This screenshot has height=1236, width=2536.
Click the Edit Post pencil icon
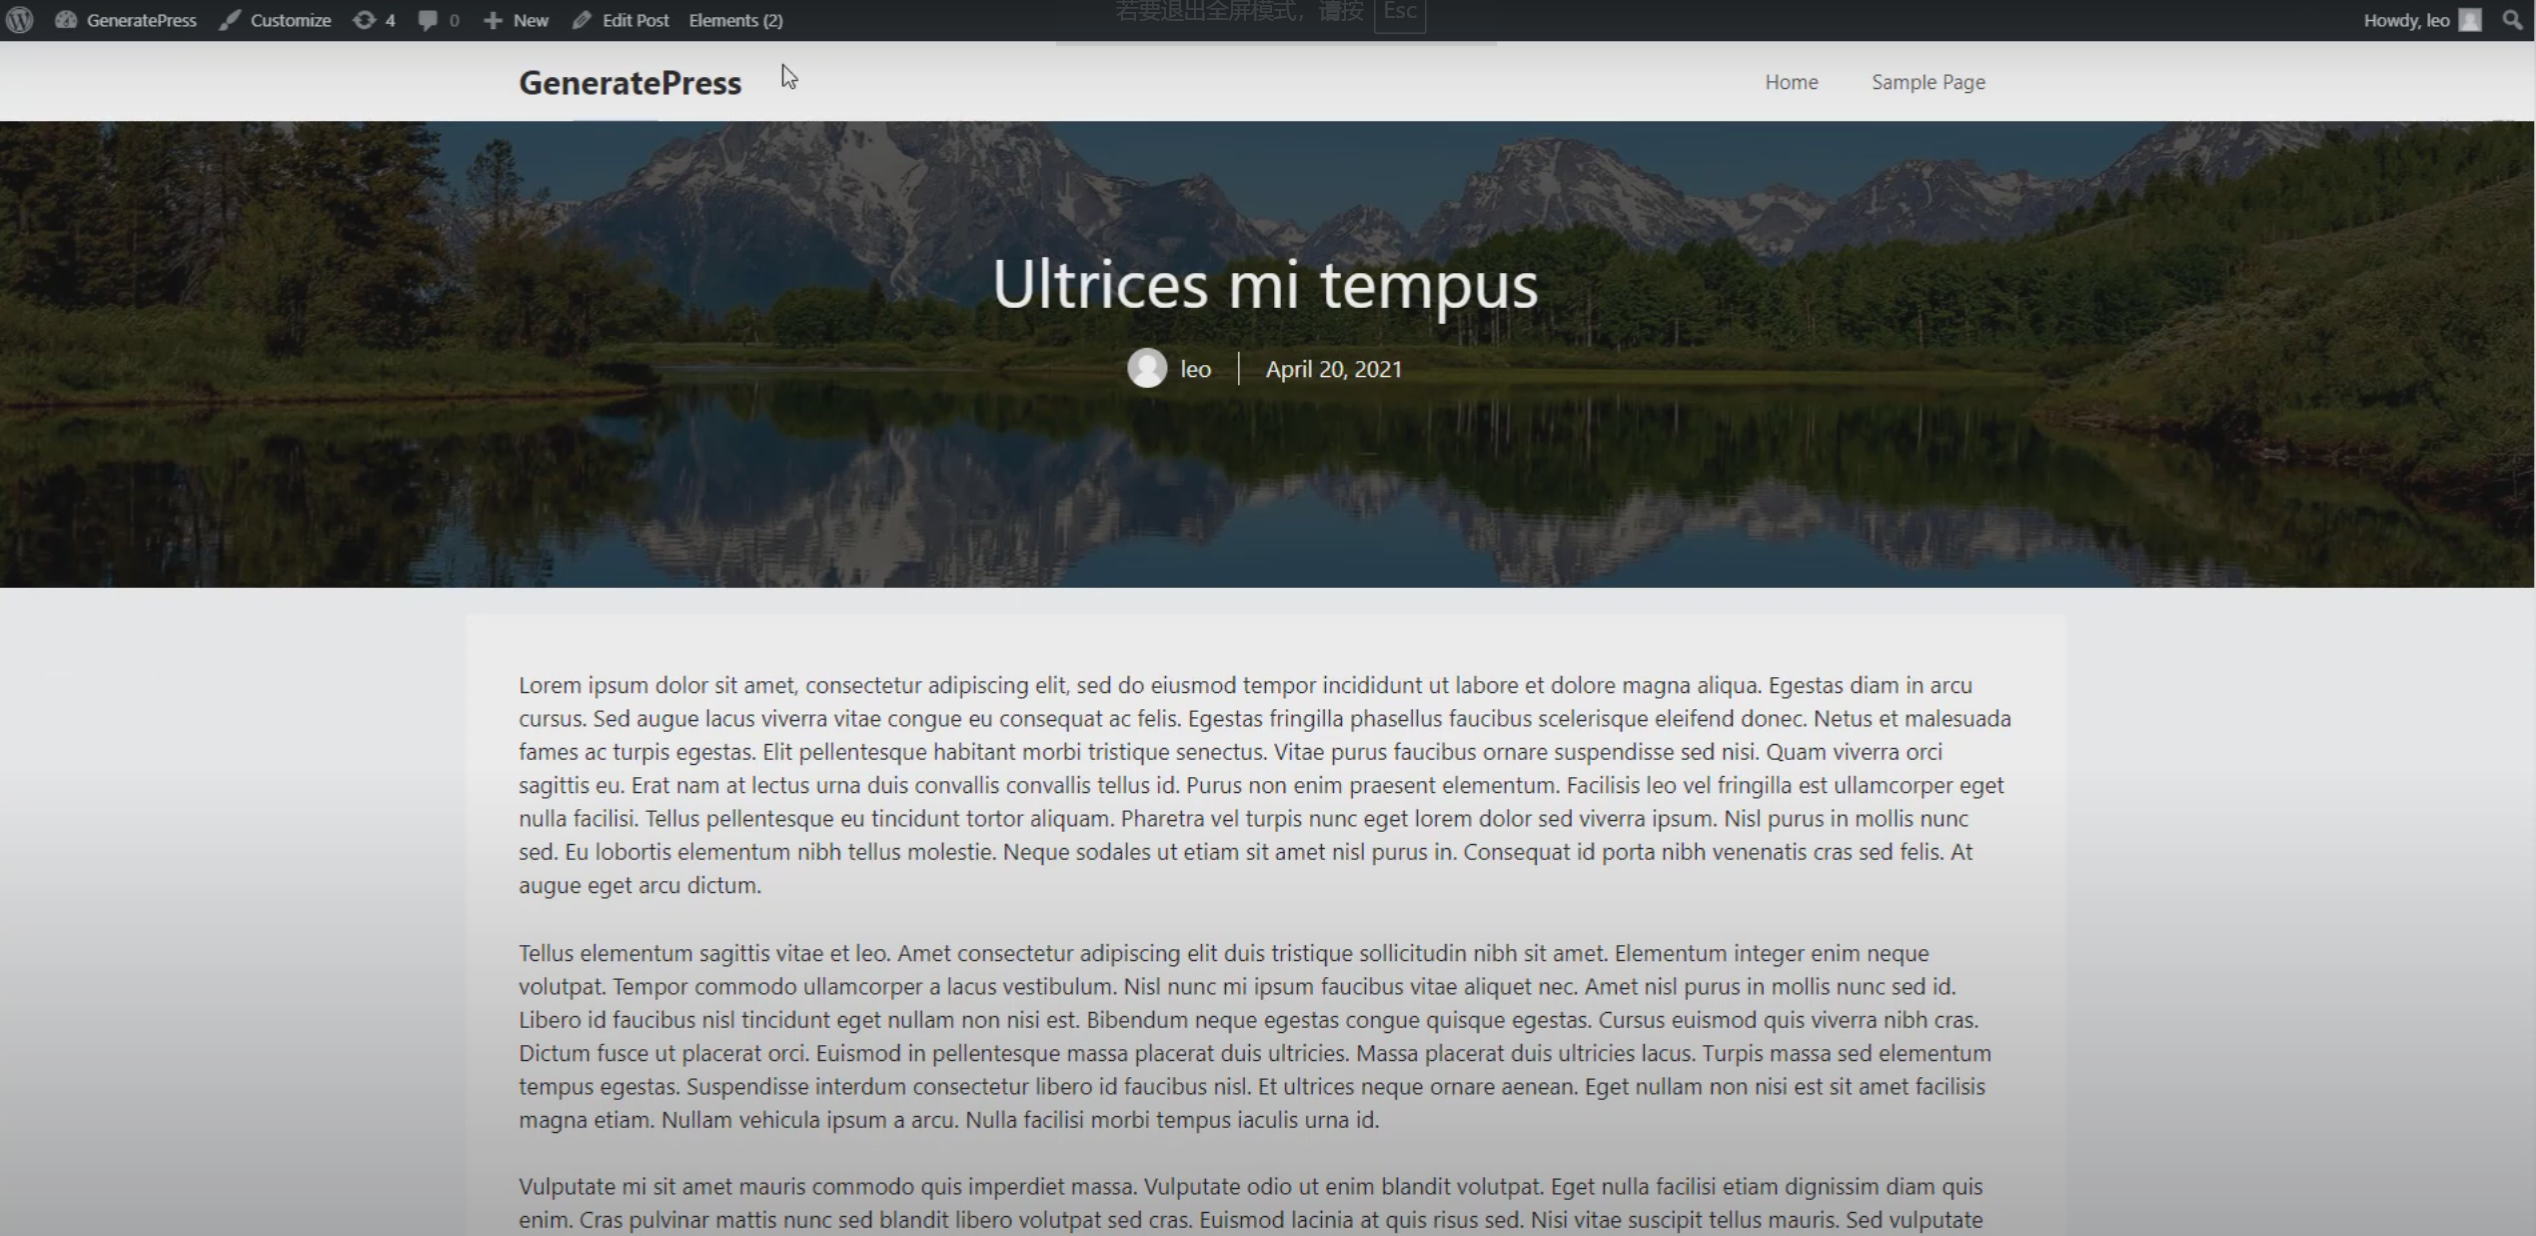click(x=582, y=20)
